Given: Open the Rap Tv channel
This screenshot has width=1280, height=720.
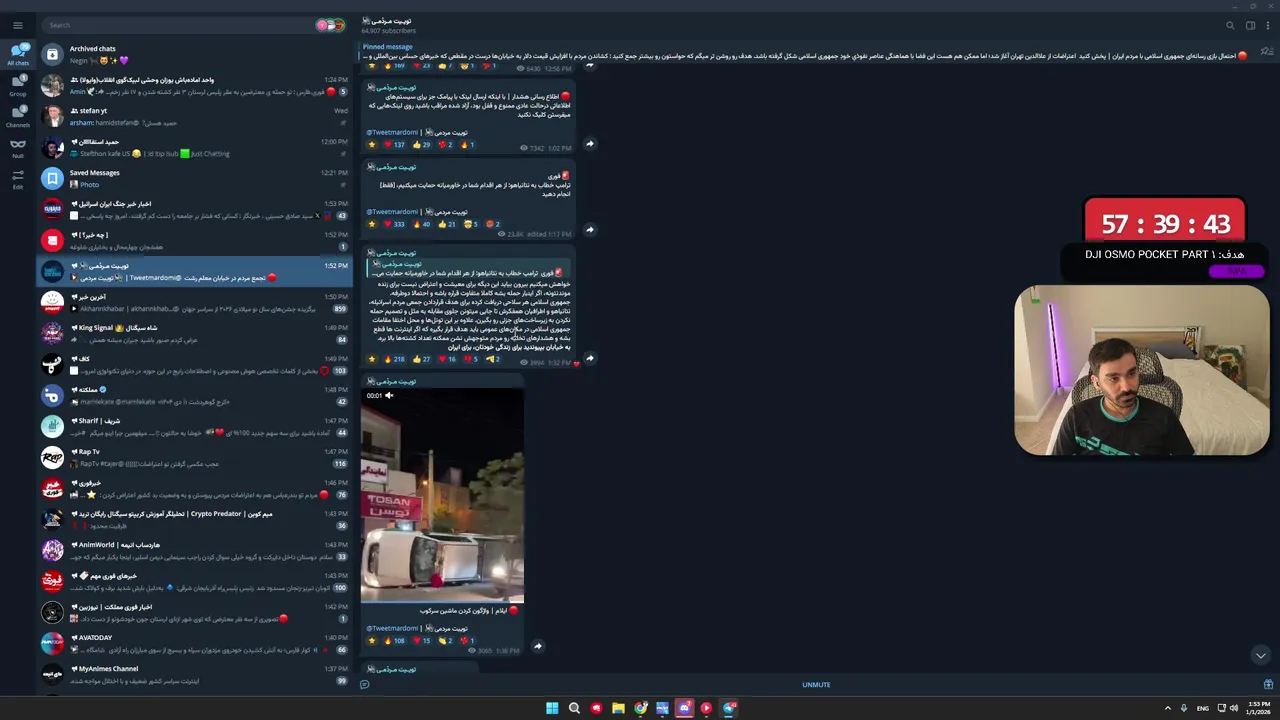Looking at the screenshot, I should pyautogui.click(x=195, y=457).
